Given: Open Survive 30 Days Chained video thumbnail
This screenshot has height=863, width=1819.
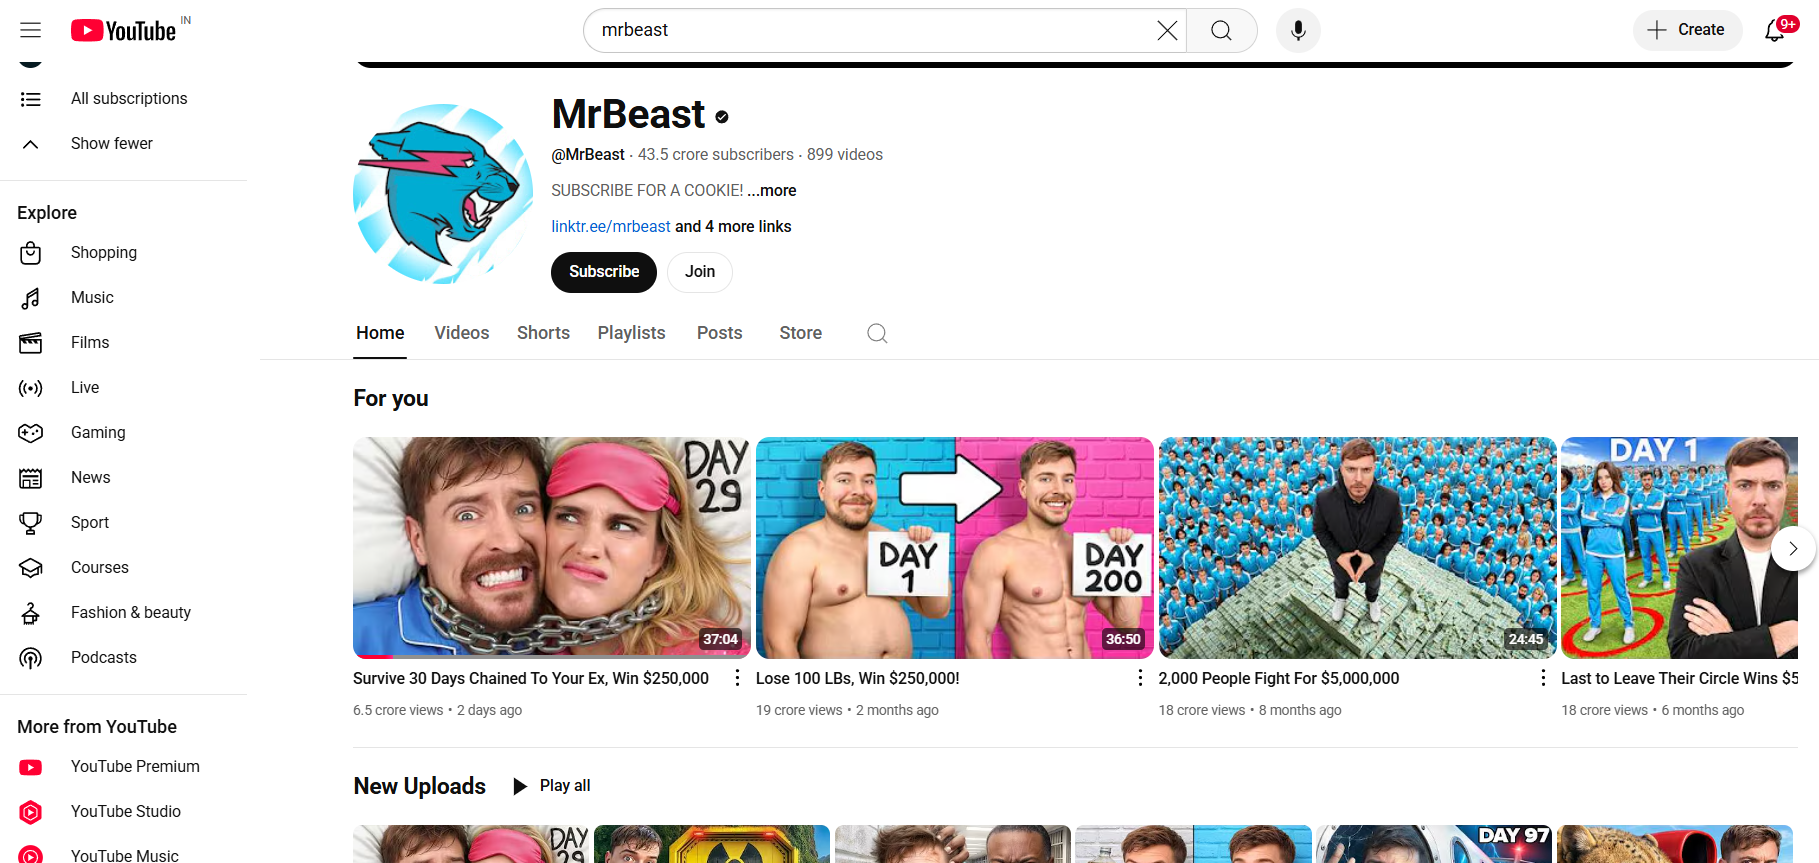Looking at the screenshot, I should 552,547.
